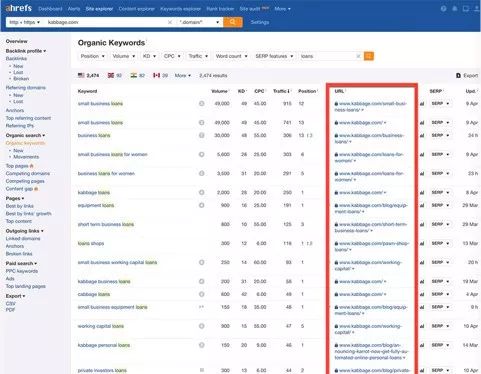
Task: Click CSV under Export in sidebar
Action: tap(11, 304)
